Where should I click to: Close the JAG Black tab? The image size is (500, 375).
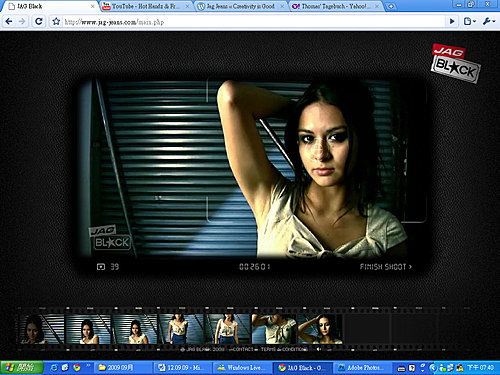pyautogui.click(x=93, y=6)
